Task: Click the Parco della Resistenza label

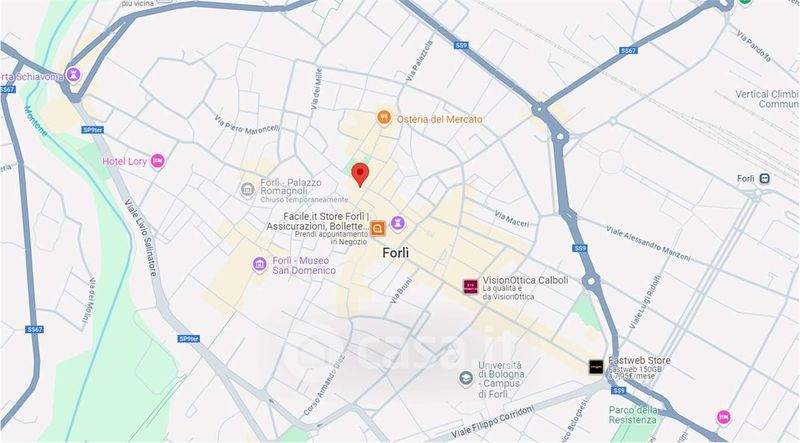Action: click(634, 415)
